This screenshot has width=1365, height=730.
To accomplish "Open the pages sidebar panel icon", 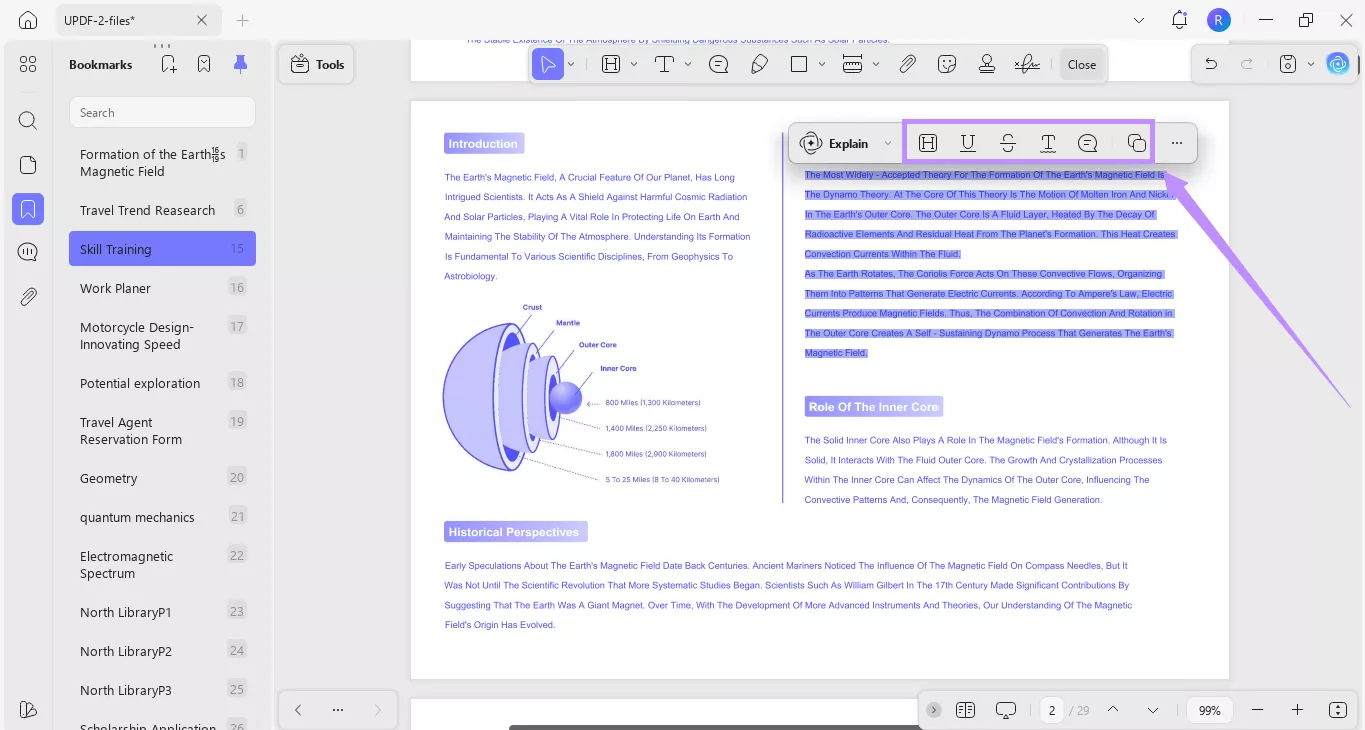I will pos(28,165).
